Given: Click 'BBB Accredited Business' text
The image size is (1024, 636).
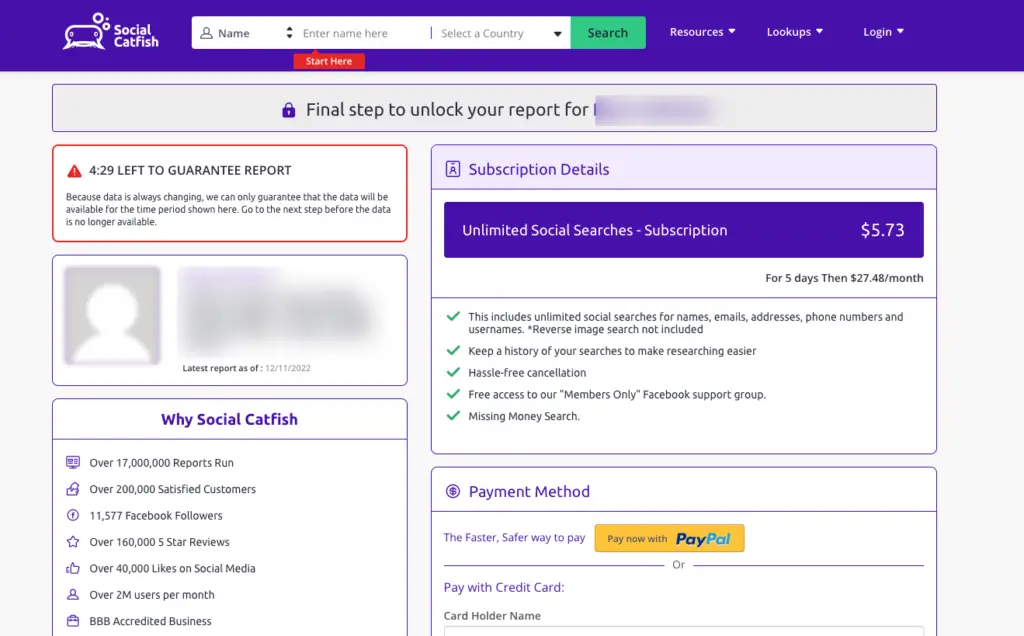Looking at the screenshot, I should point(150,621).
